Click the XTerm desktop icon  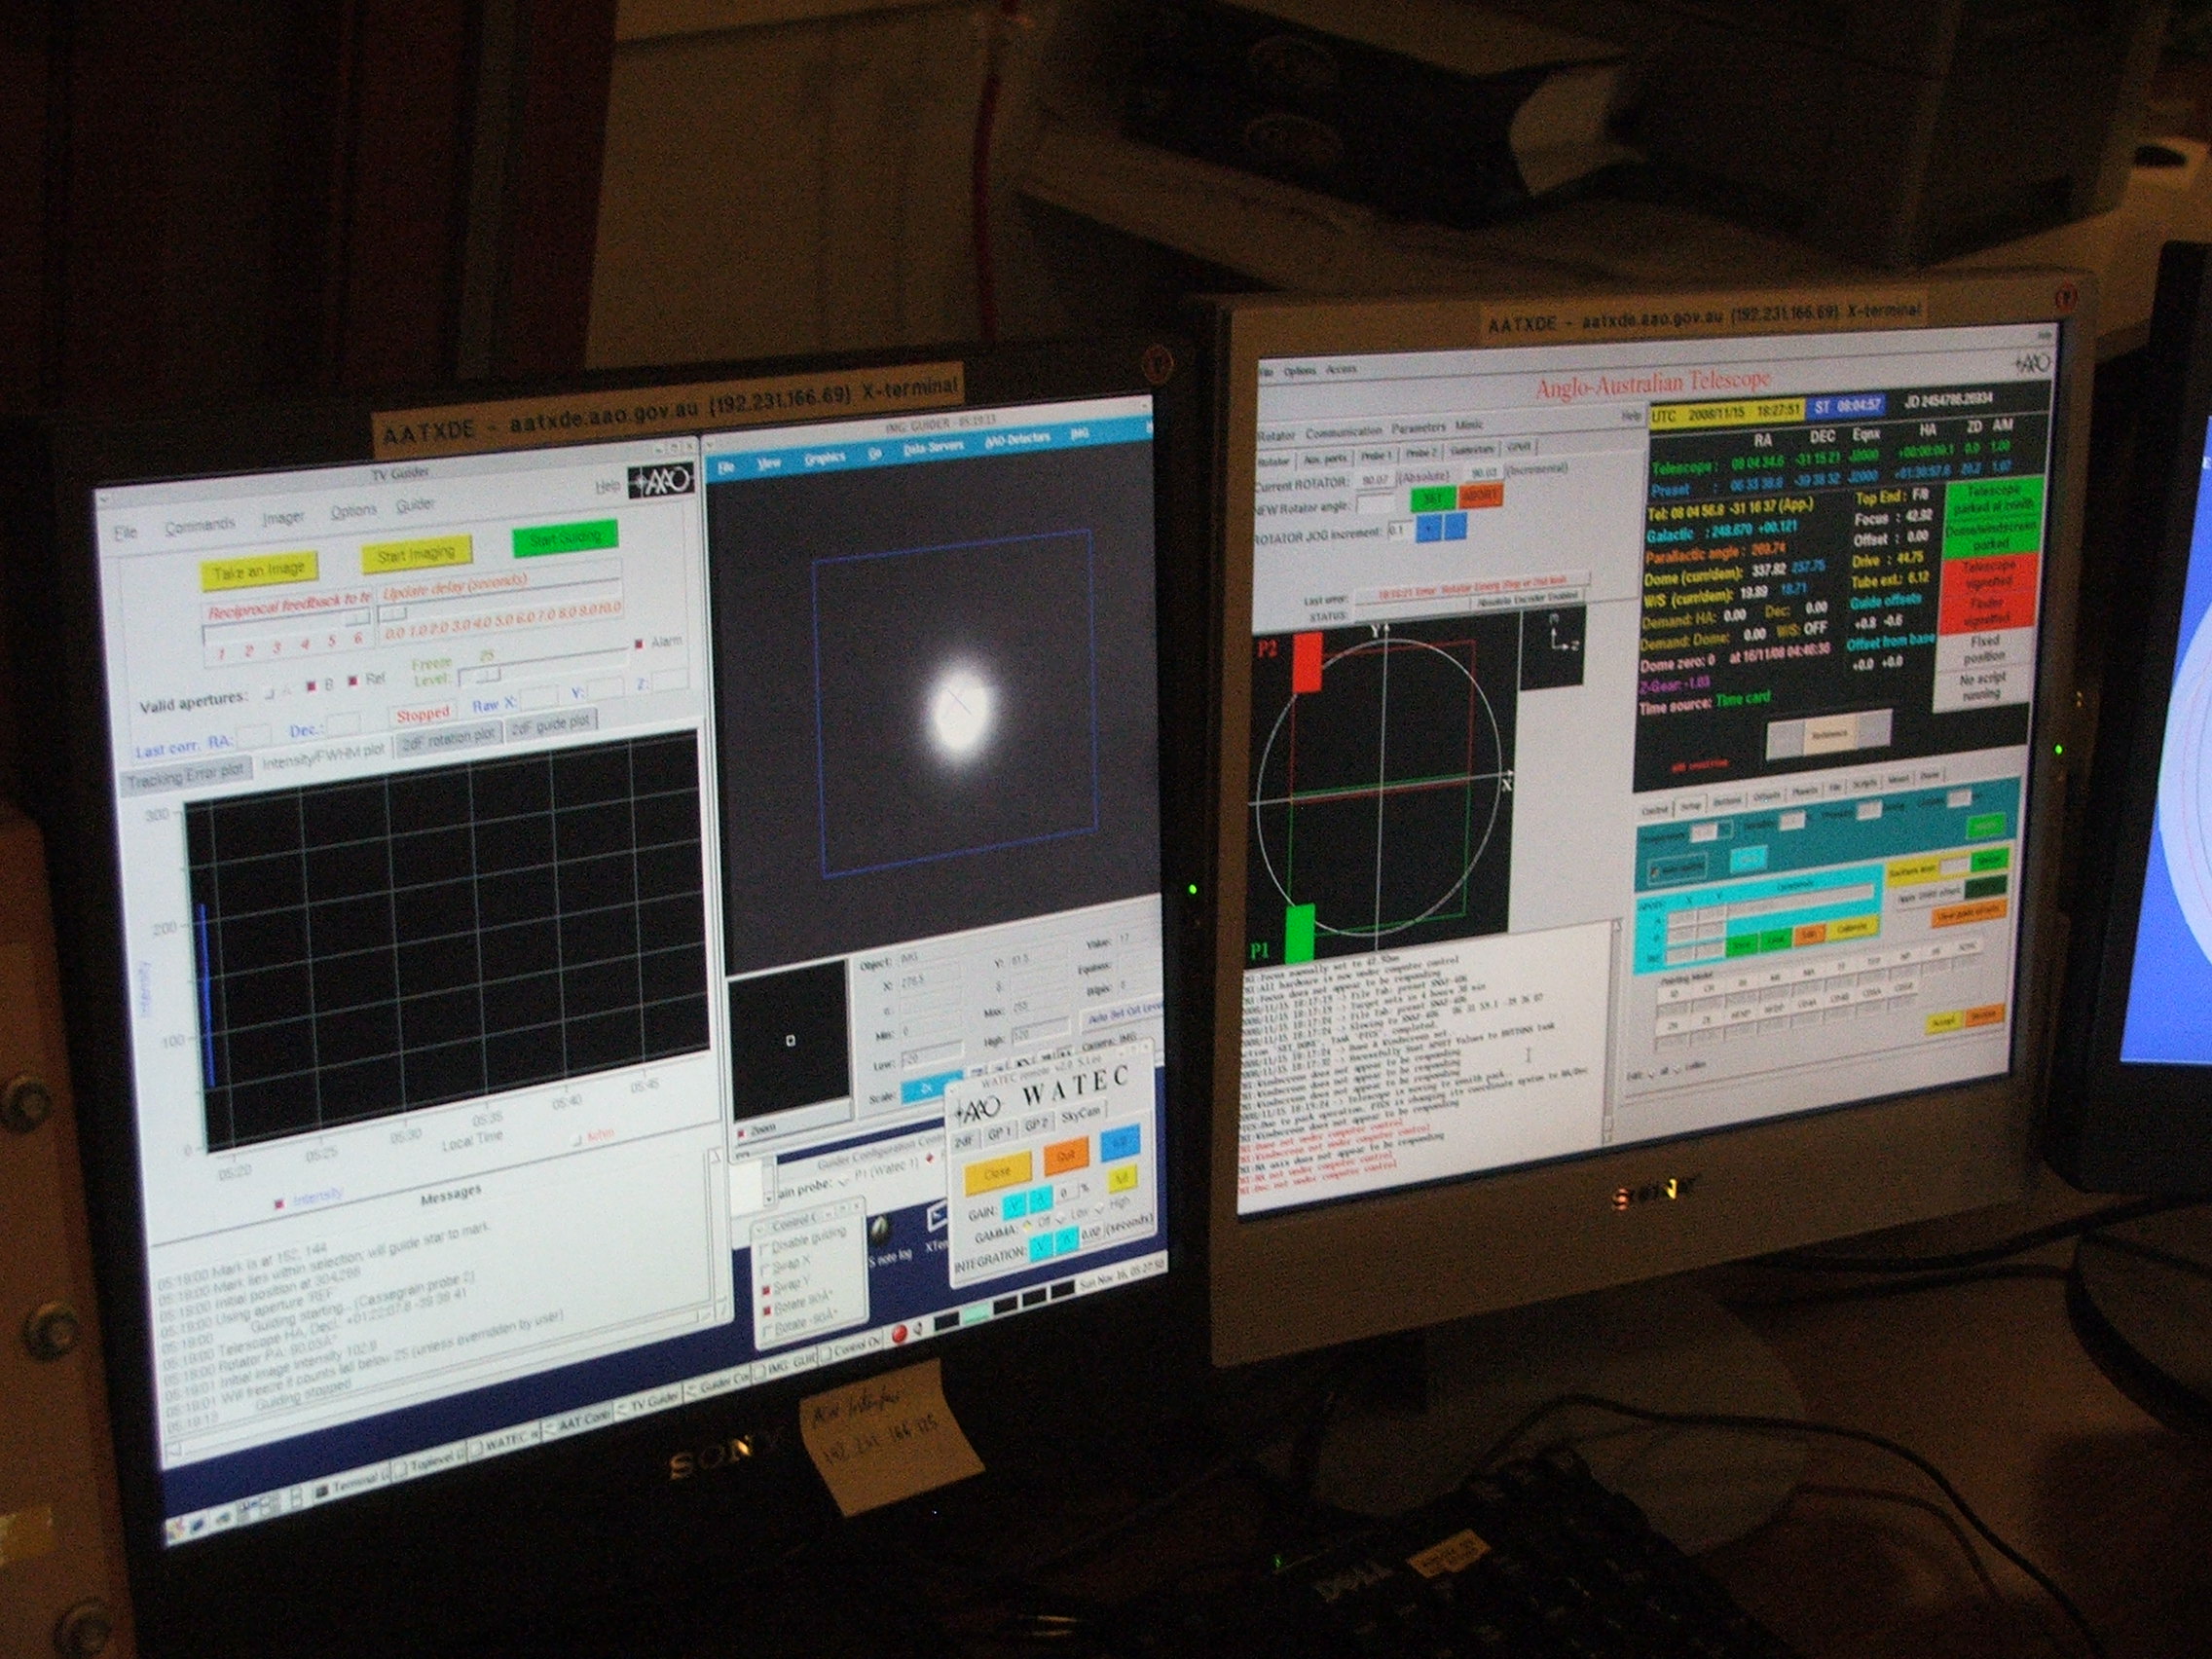pos(937,1221)
